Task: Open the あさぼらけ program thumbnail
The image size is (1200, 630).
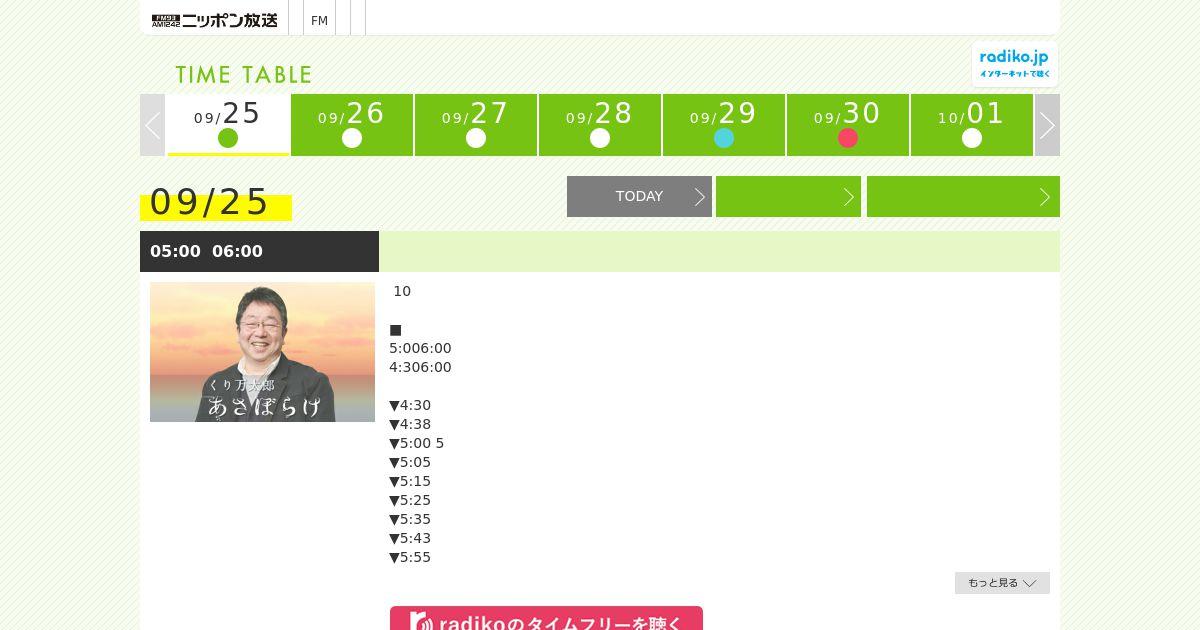Action: 262,352
